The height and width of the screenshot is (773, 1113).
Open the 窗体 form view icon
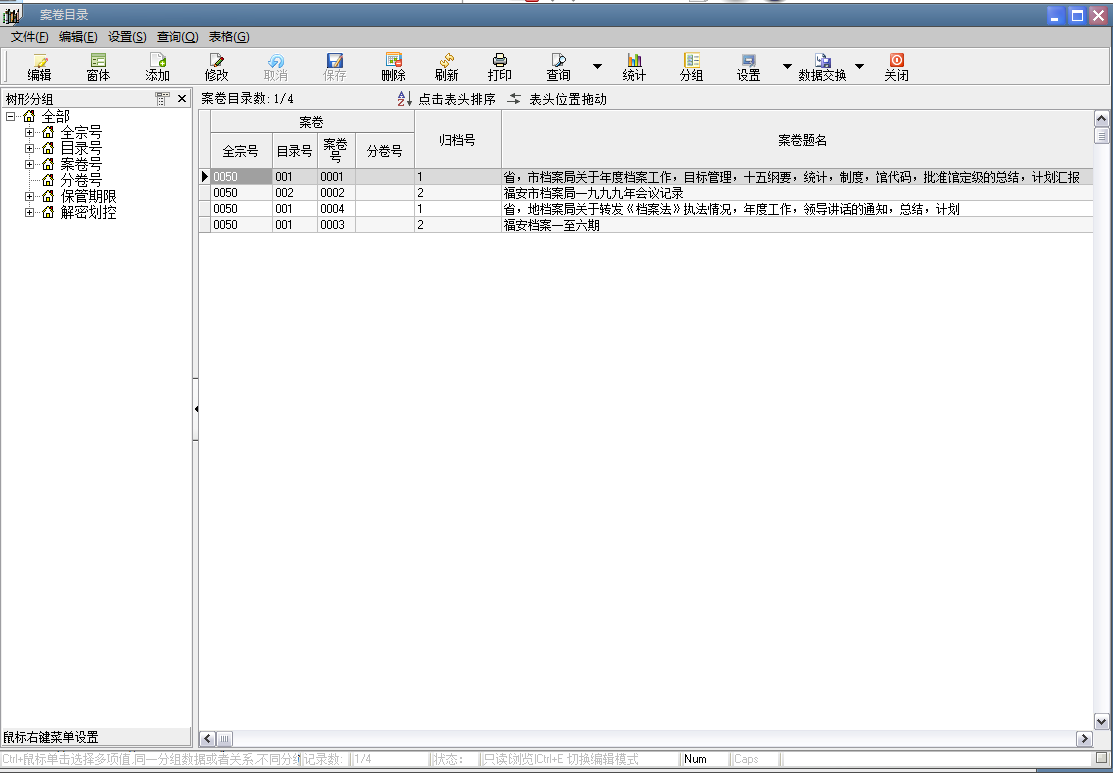[98, 61]
